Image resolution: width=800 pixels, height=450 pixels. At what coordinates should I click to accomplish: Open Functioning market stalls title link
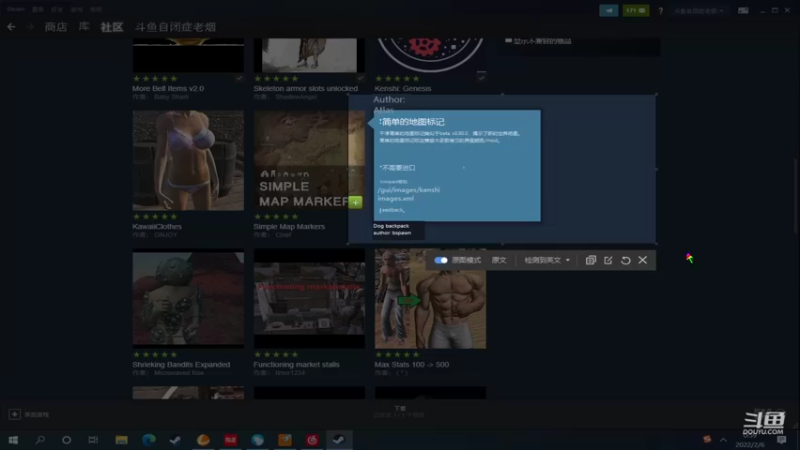296,364
